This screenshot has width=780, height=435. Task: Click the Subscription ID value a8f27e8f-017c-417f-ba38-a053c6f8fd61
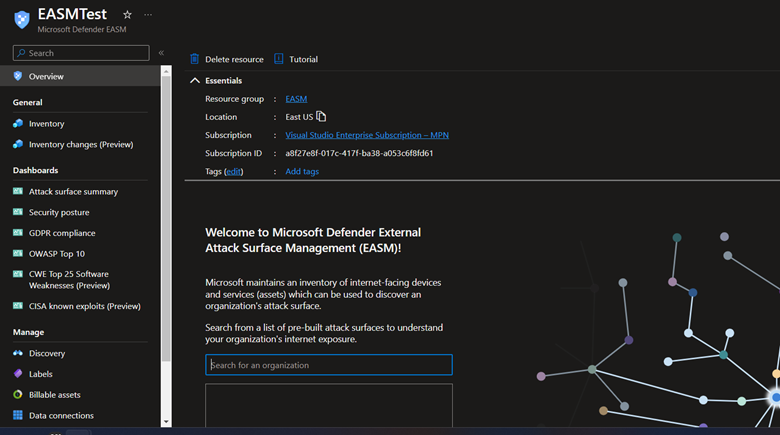click(x=359, y=153)
